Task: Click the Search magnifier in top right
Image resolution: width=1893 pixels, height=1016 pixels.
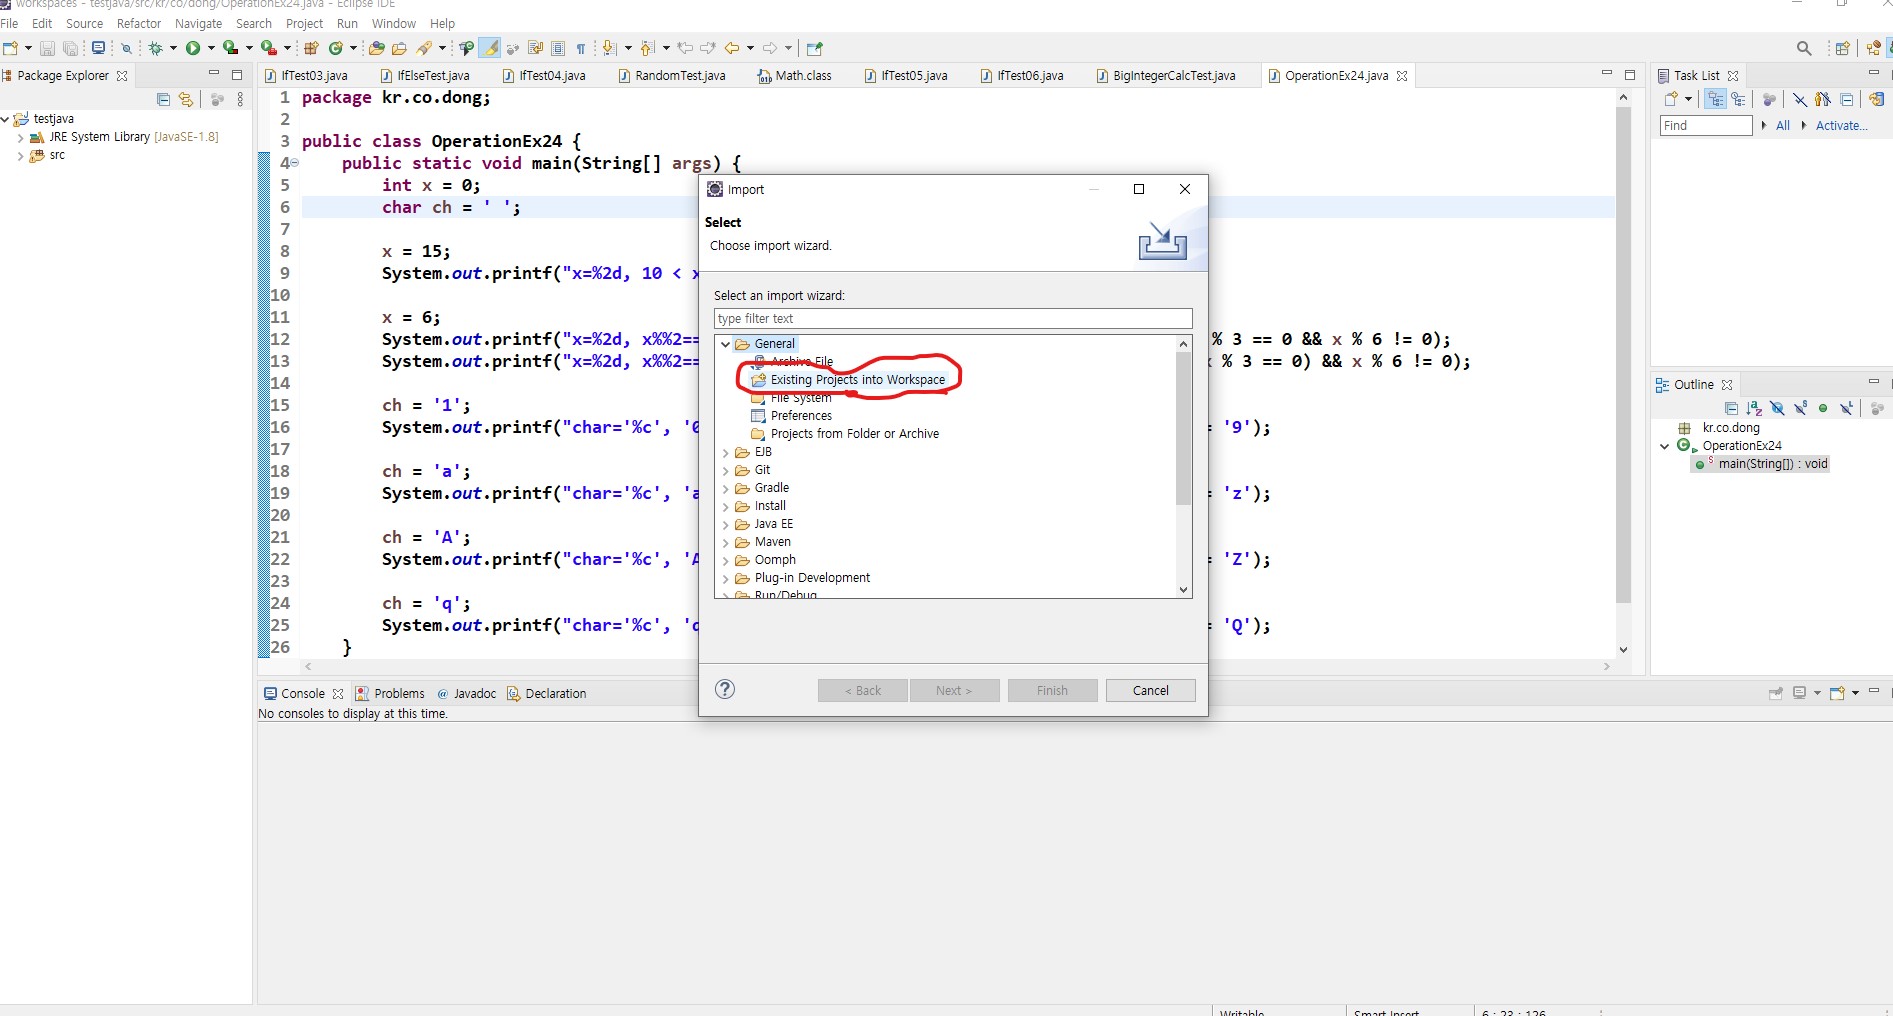Action: click(x=1804, y=48)
